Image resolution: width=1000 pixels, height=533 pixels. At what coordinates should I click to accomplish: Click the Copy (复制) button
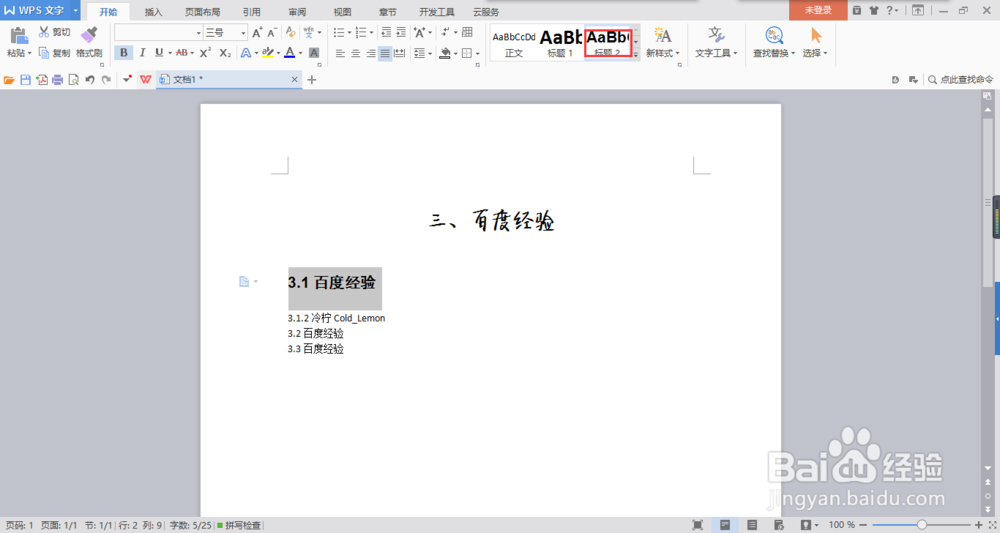coord(54,53)
